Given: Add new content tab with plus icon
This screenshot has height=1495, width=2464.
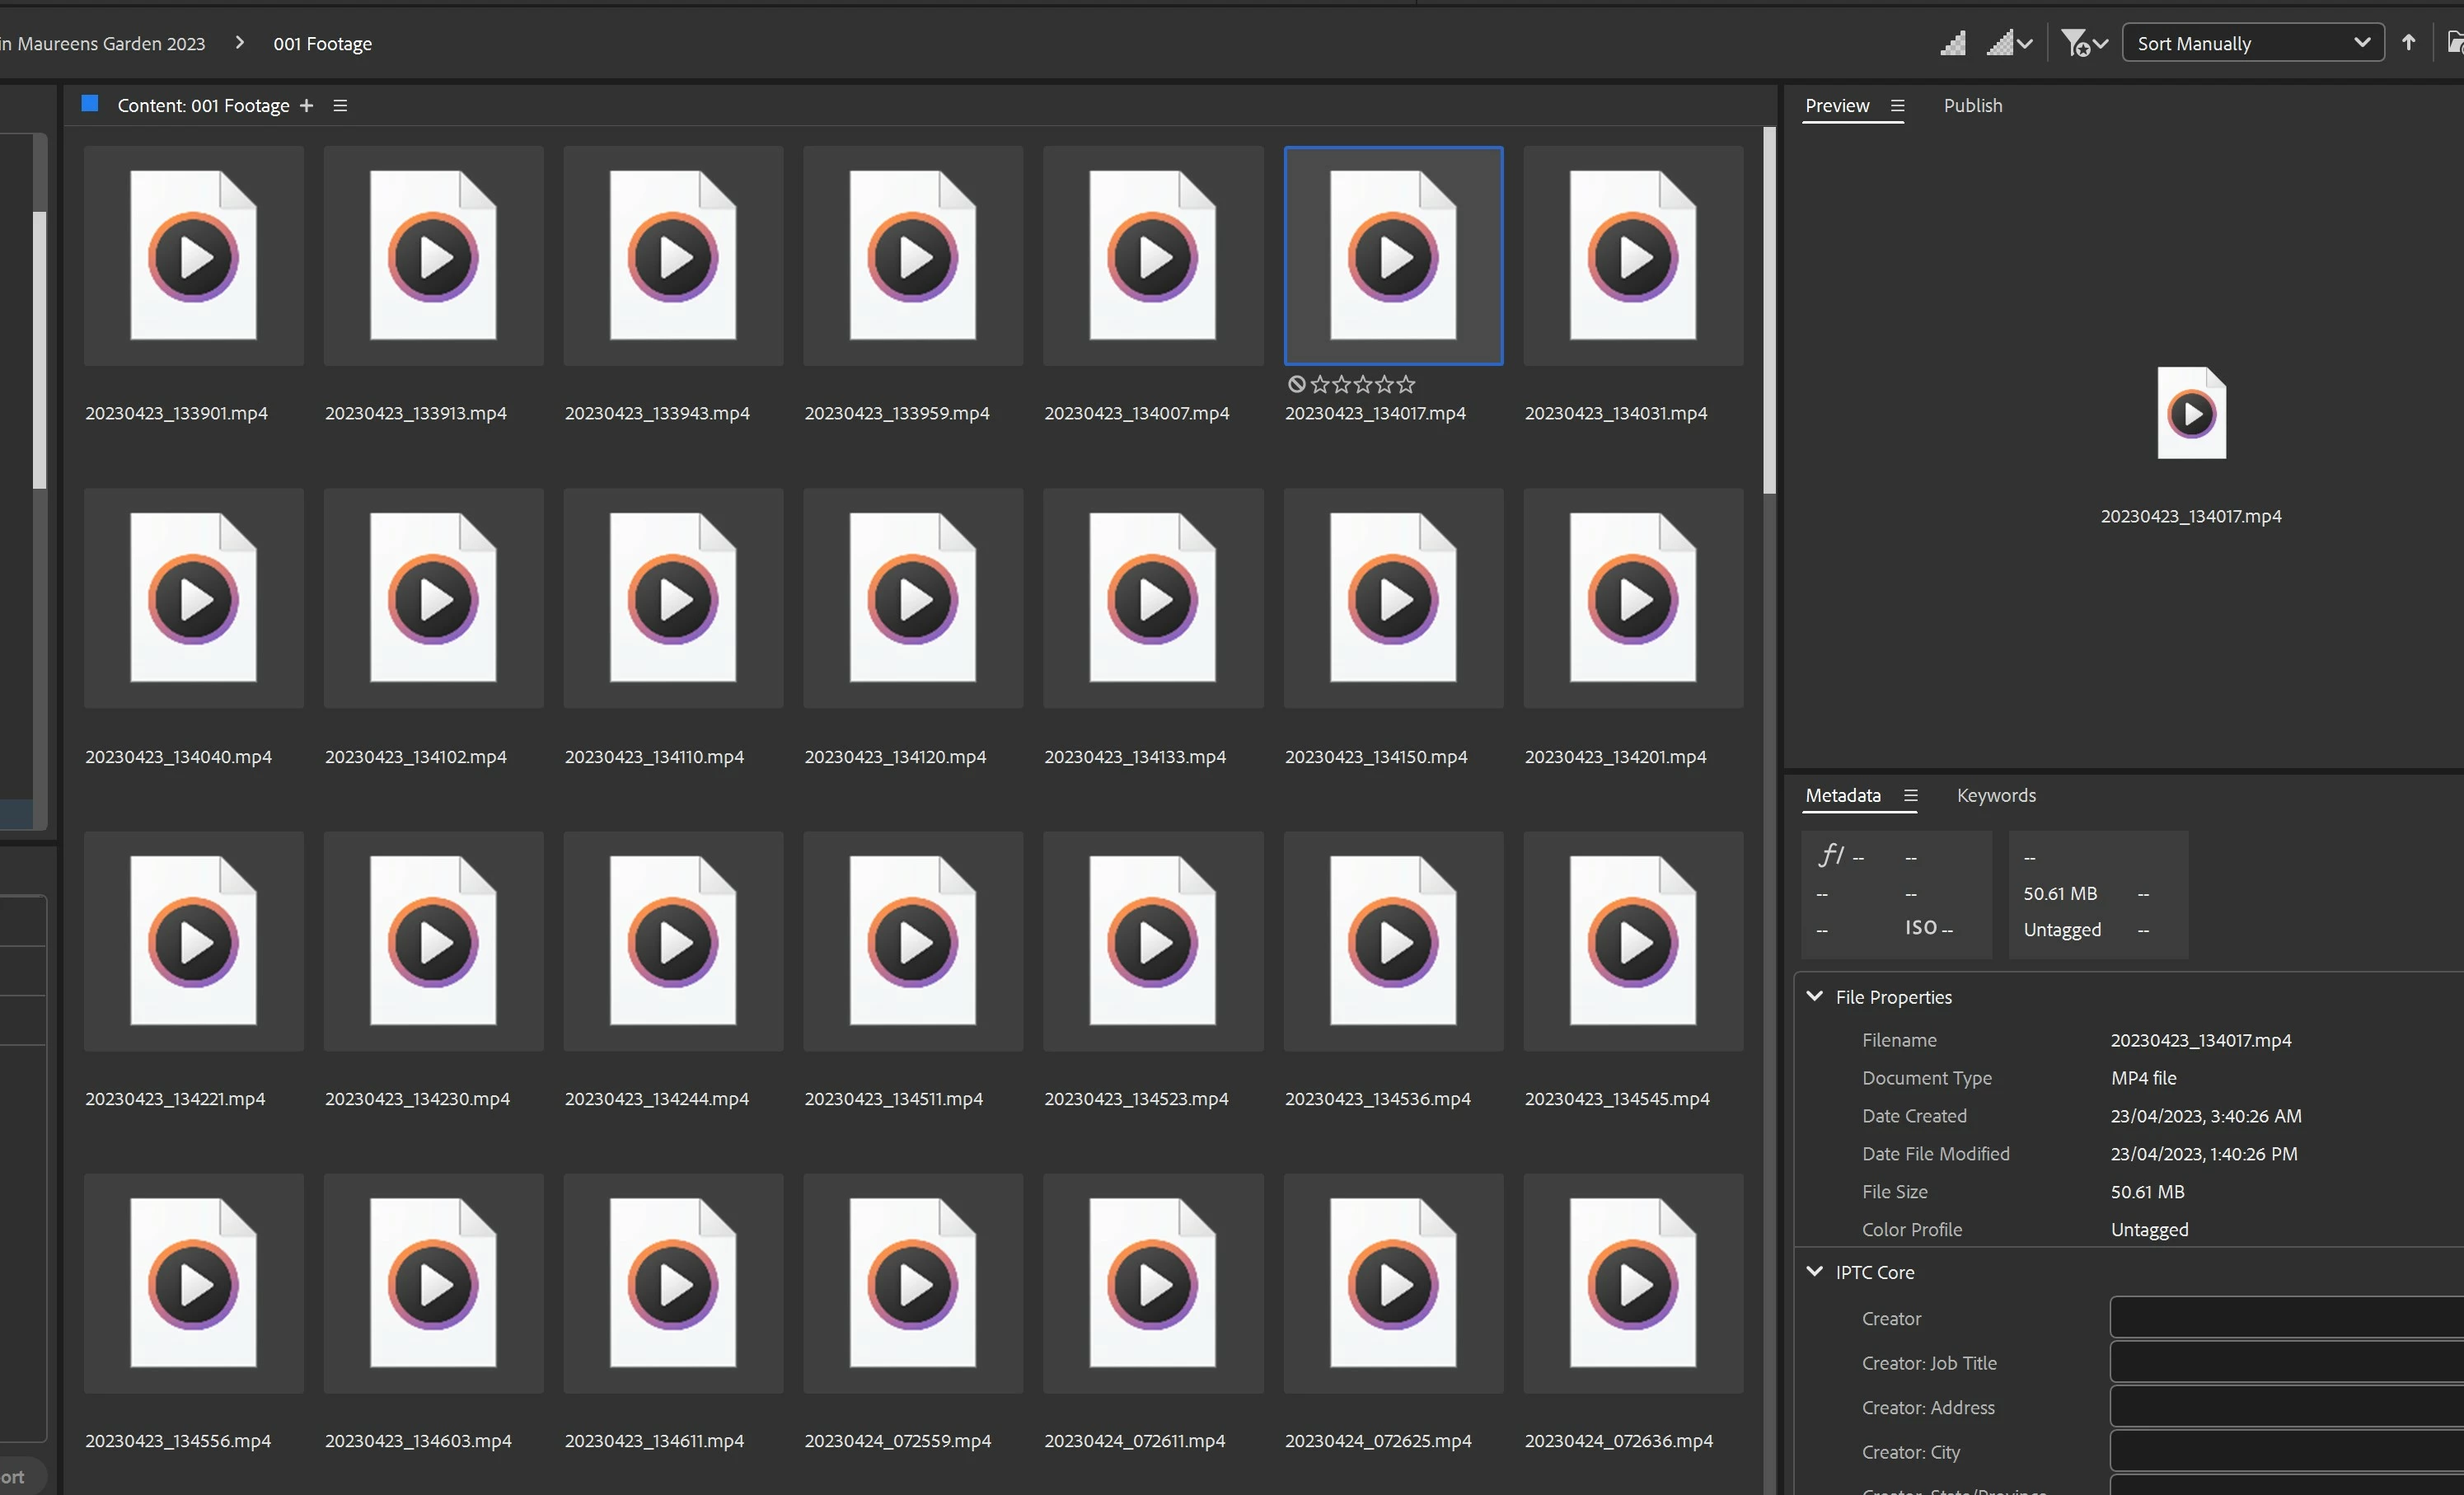Looking at the screenshot, I should [307, 105].
